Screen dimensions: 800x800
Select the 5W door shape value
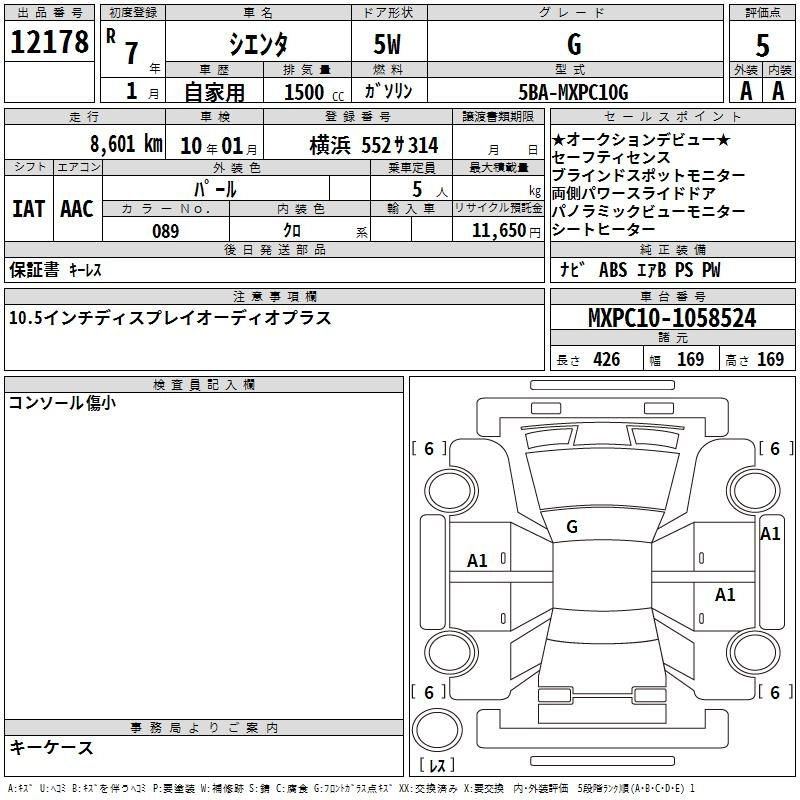pyautogui.click(x=388, y=45)
